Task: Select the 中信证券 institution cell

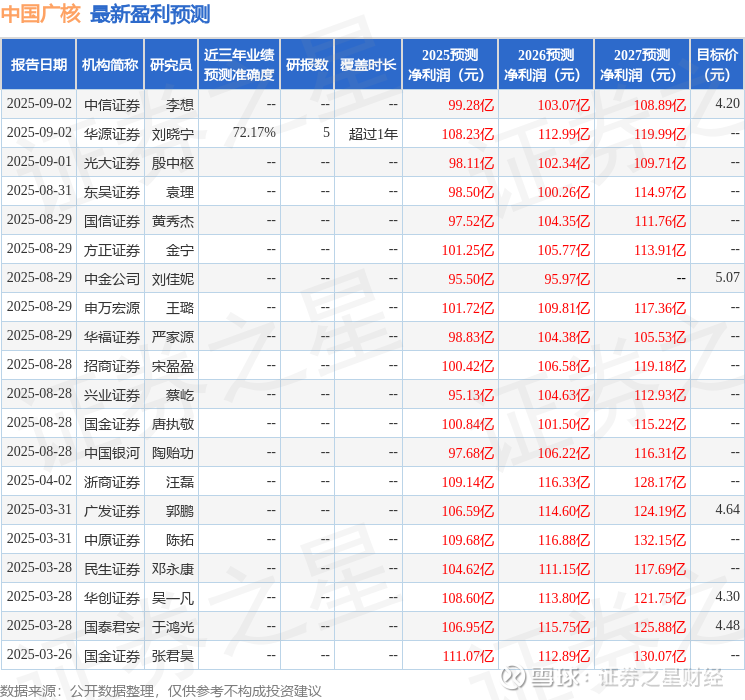Action: coord(112,105)
